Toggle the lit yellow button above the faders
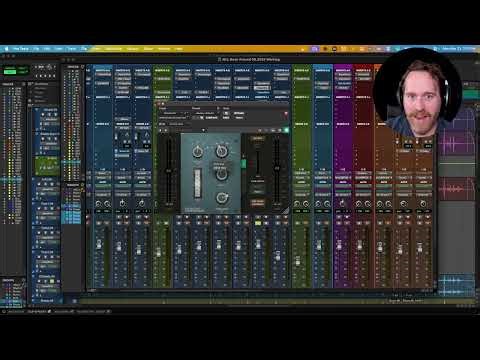480x360 pixels. pyautogui.click(x=258, y=223)
